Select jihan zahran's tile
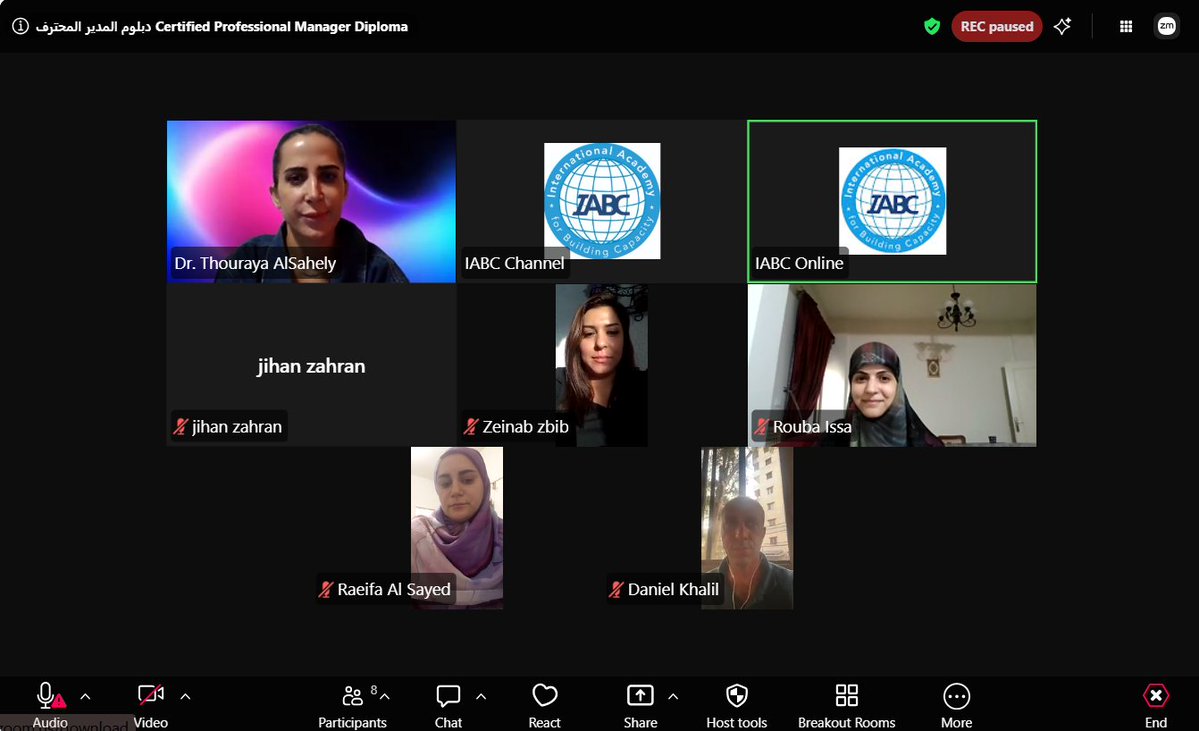The width and height of the screenshot is (1199, 731). (x=311, y=366)
